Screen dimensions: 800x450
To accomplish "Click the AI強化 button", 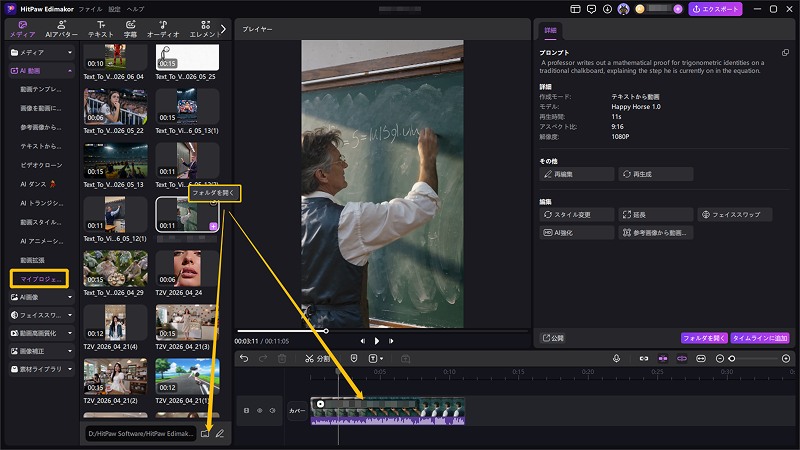I will point(577,233).
